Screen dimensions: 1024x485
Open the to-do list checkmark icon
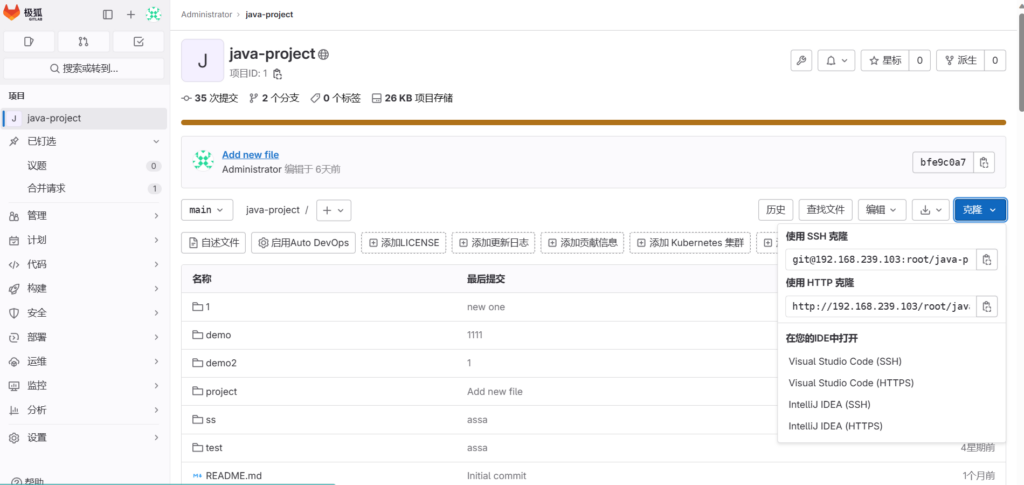138,41
